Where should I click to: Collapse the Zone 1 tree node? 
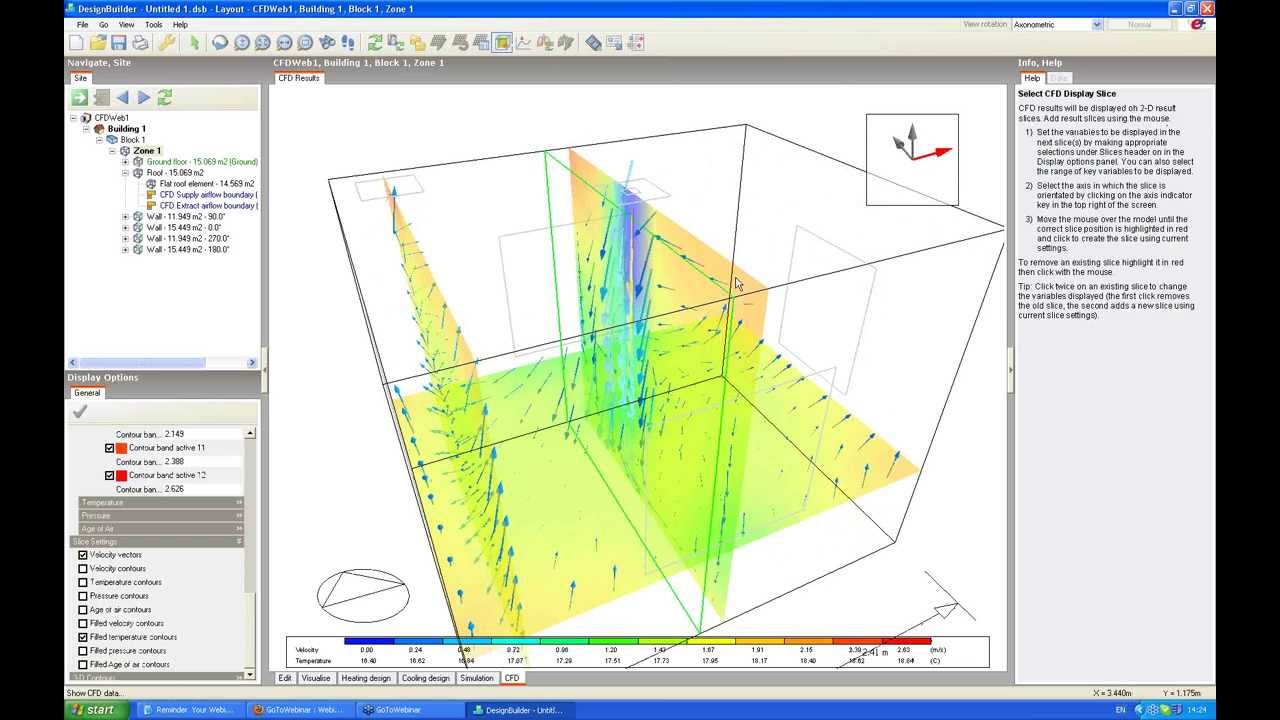tap(112, 151)
